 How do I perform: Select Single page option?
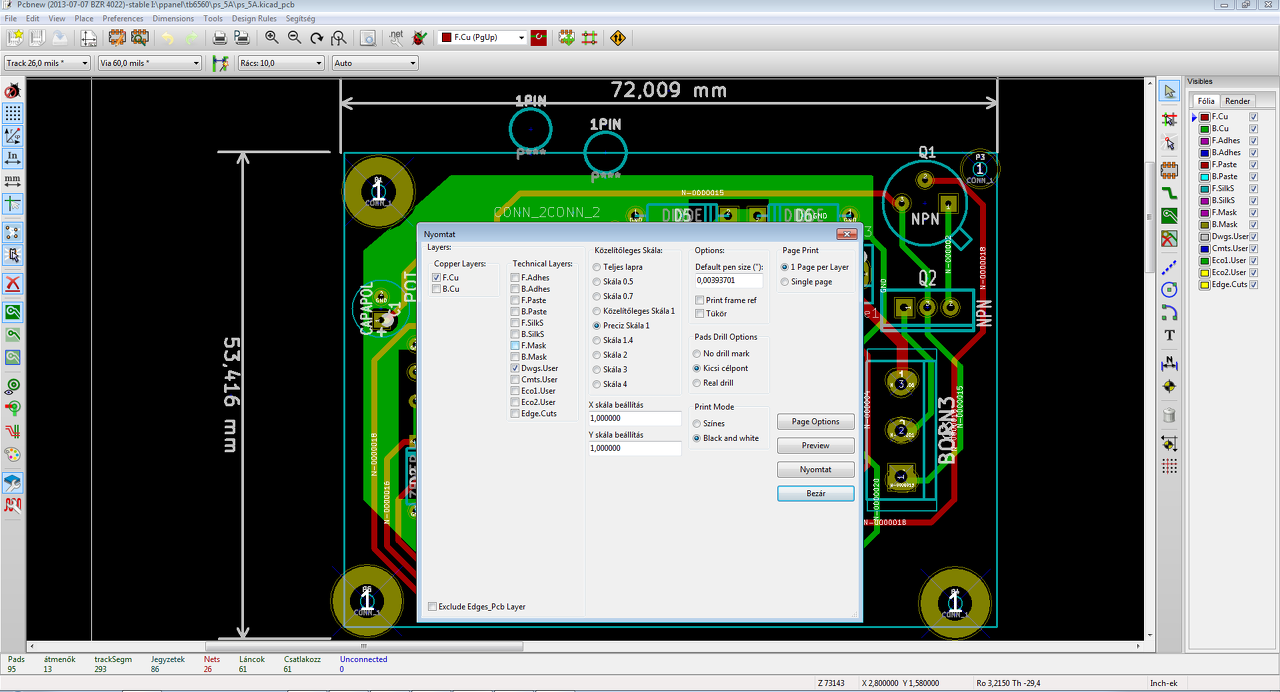click(x=785, y=282)
